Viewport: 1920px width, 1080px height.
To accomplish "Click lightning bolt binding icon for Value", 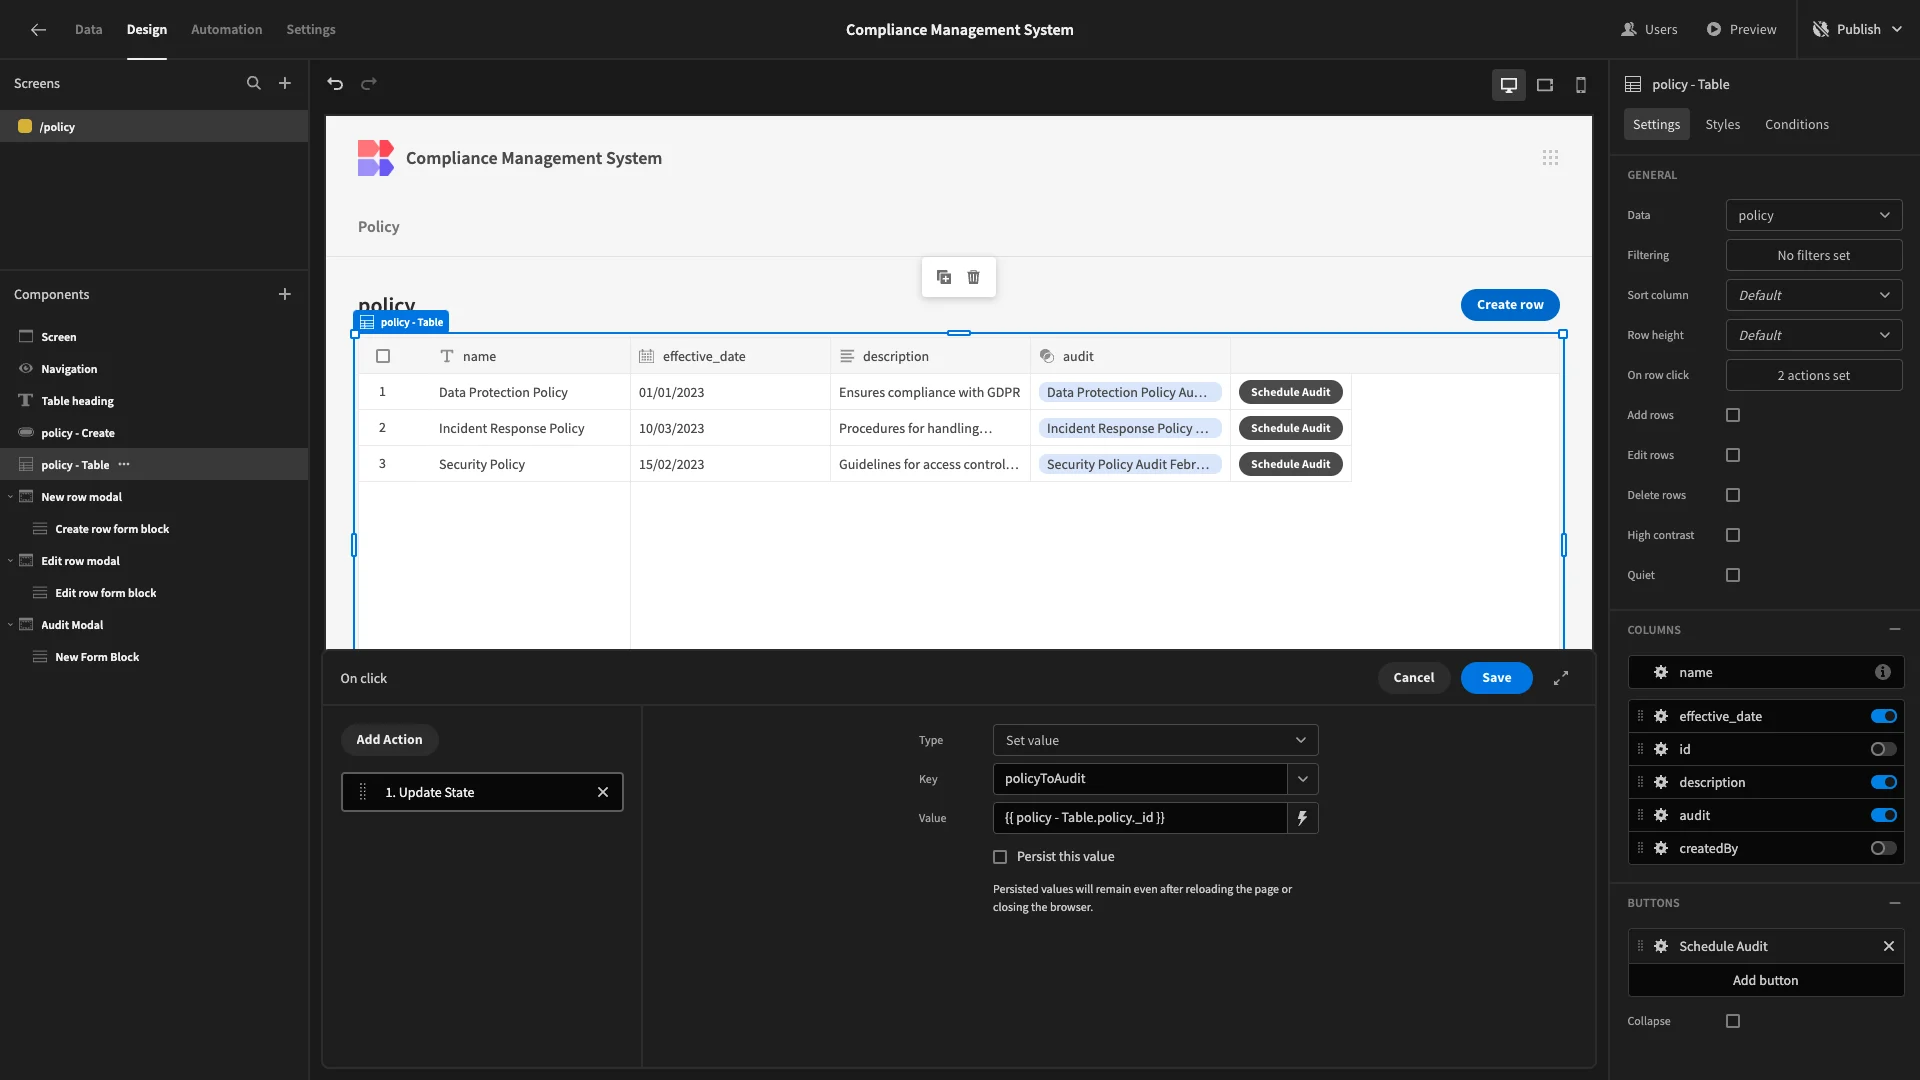I will coord(1302,818).
